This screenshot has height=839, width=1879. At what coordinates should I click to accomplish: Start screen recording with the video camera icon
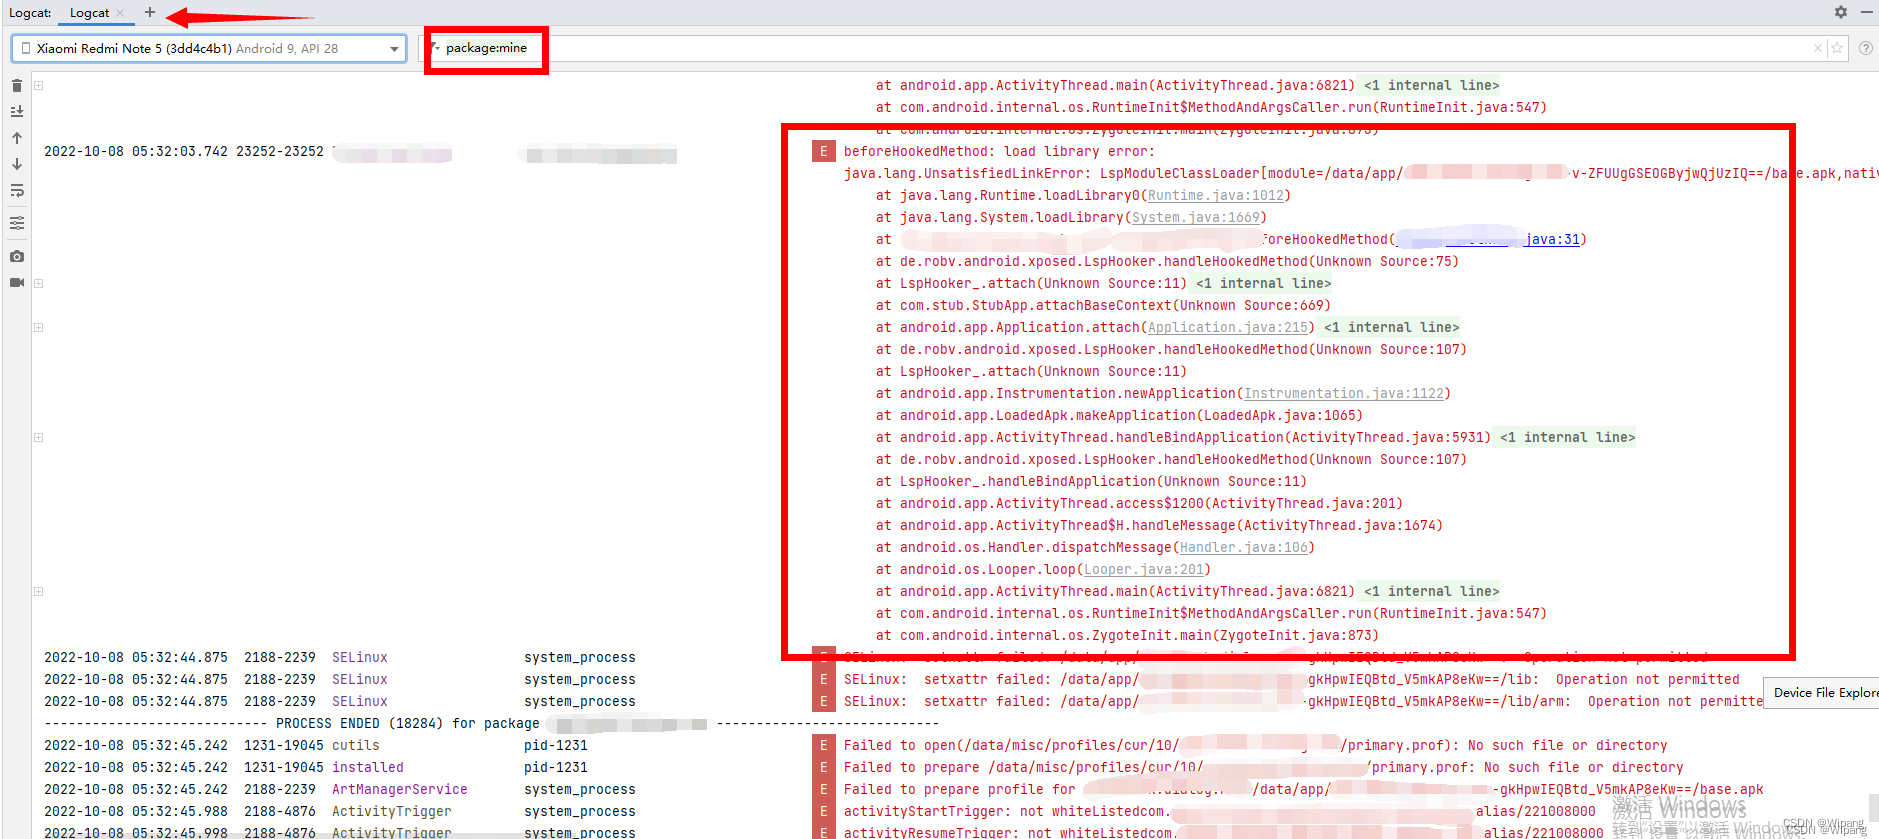17,282
